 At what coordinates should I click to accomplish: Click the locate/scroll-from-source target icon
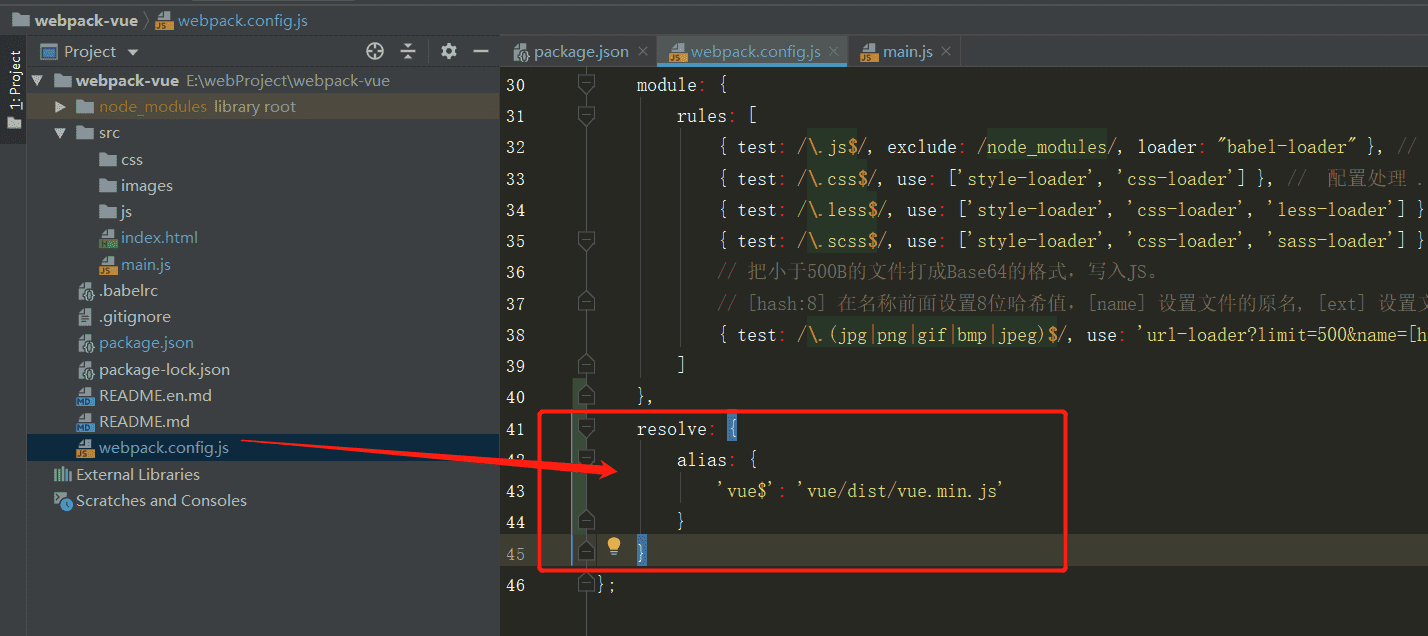(x=375, y=51)
